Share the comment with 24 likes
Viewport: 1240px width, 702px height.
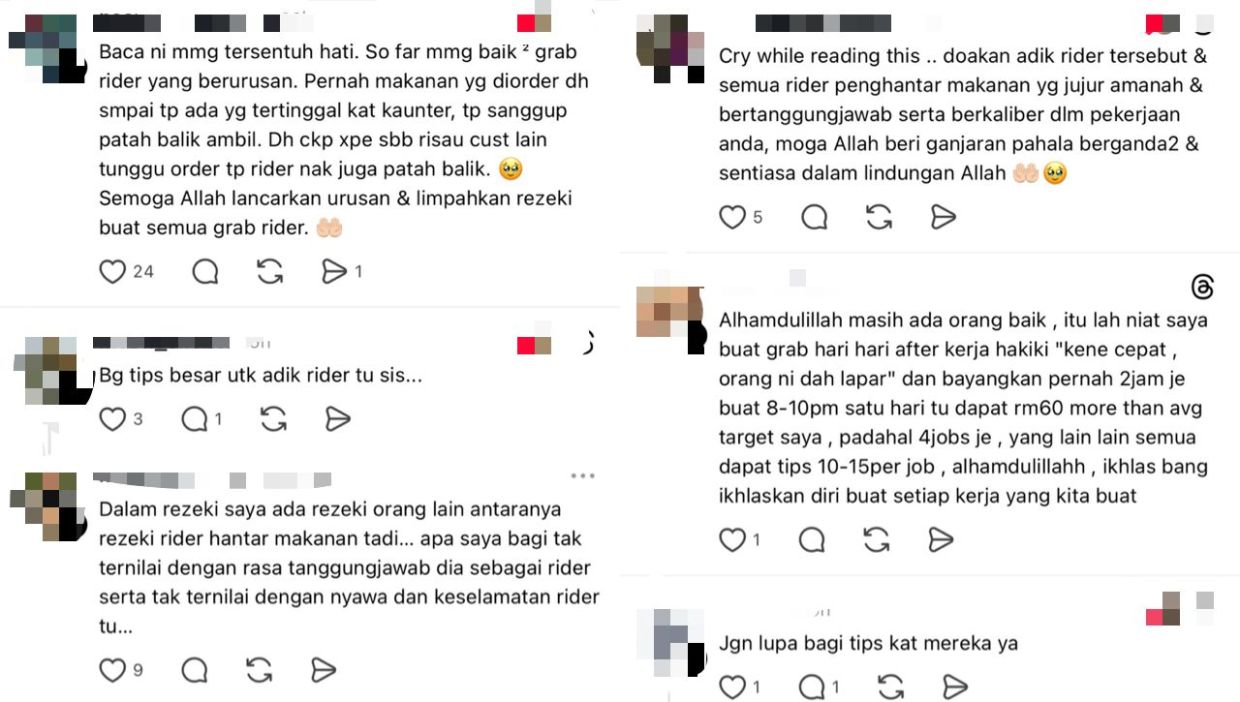[333, 271]
